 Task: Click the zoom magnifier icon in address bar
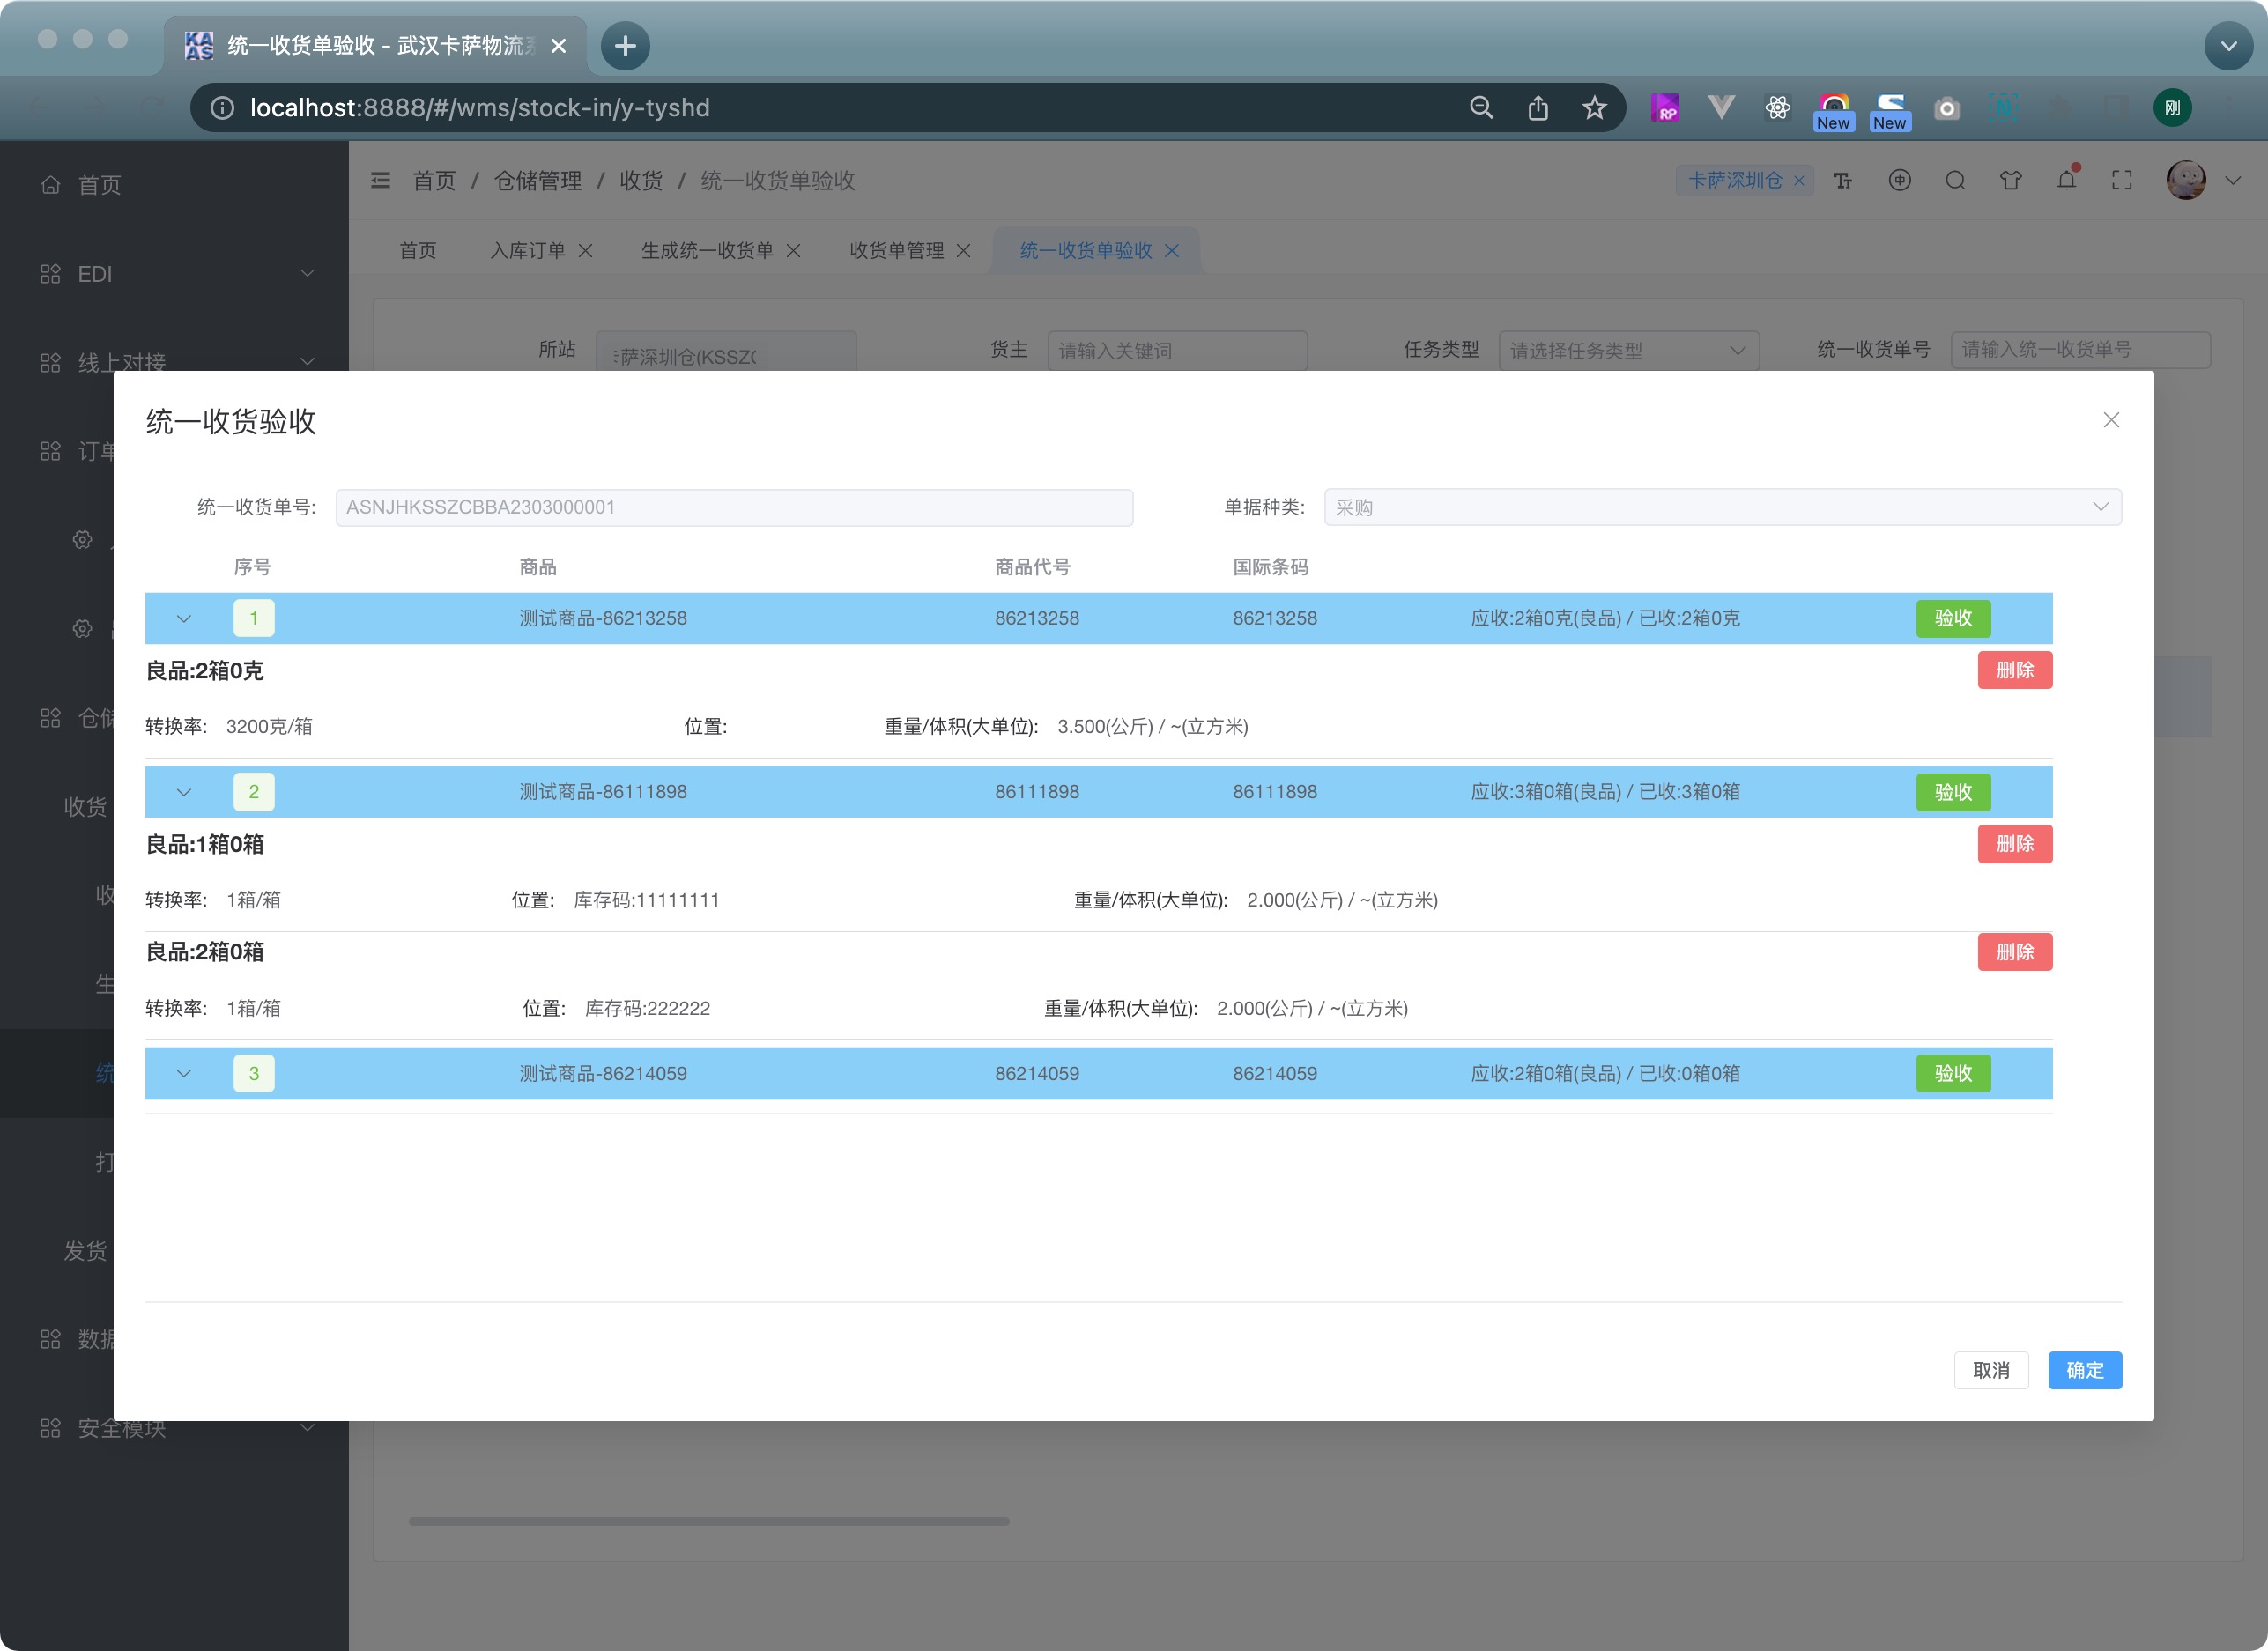[x=1481, y=108]
